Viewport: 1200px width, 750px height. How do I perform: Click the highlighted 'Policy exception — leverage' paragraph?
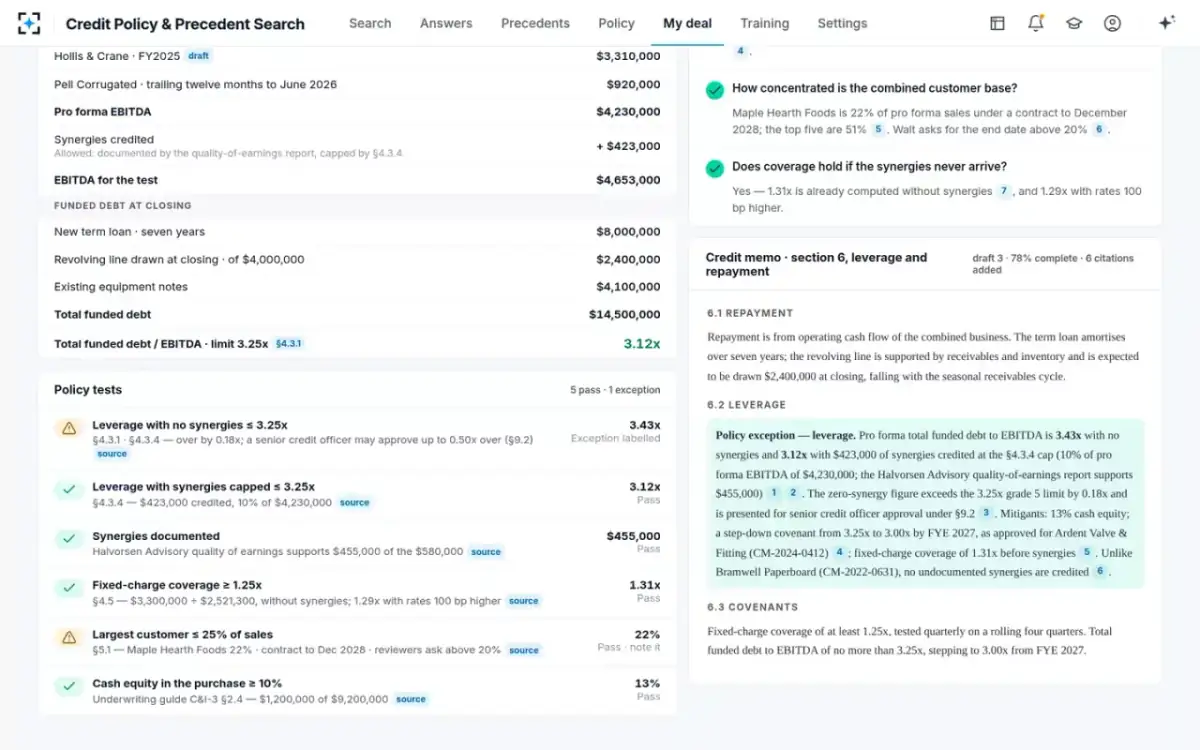(x=925, y=503)
